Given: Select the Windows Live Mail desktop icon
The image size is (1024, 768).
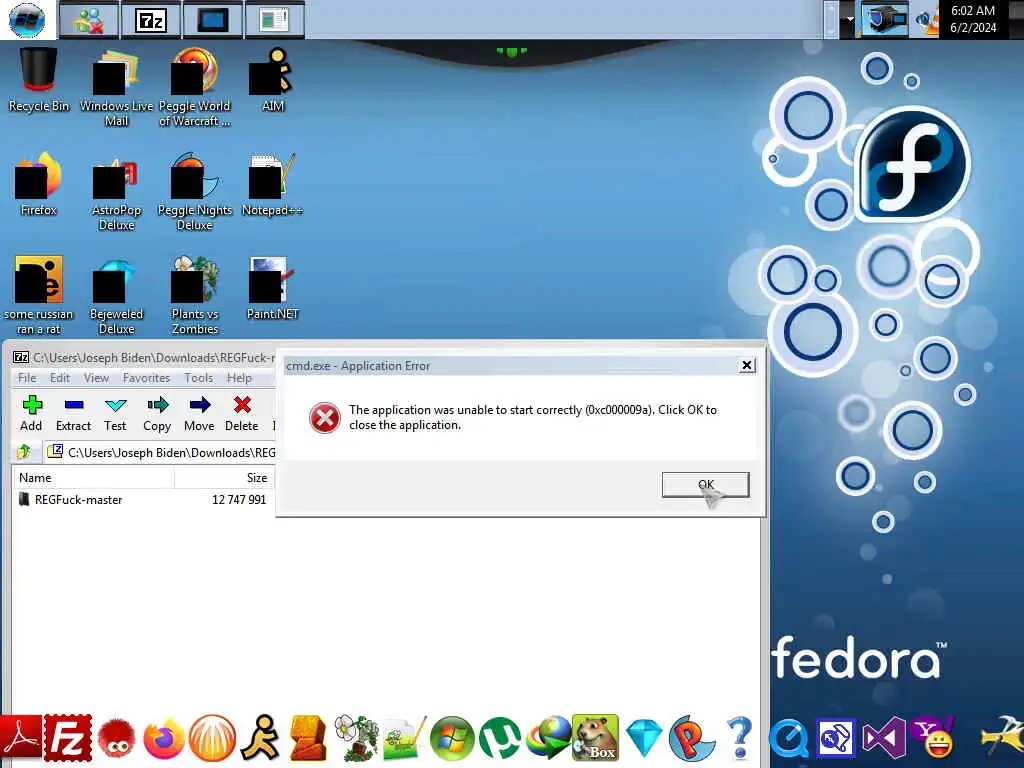Looking at the screenshot, I should (116, 87).
